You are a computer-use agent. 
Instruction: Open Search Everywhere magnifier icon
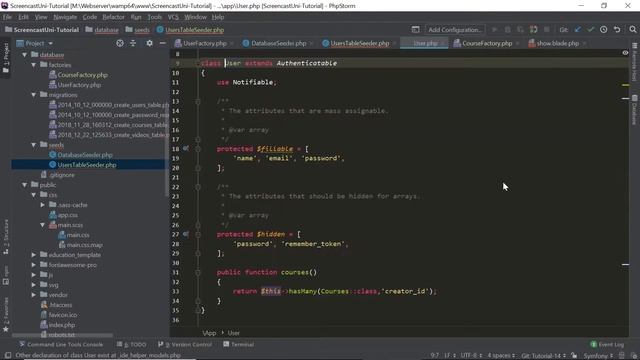click(633, 29)
